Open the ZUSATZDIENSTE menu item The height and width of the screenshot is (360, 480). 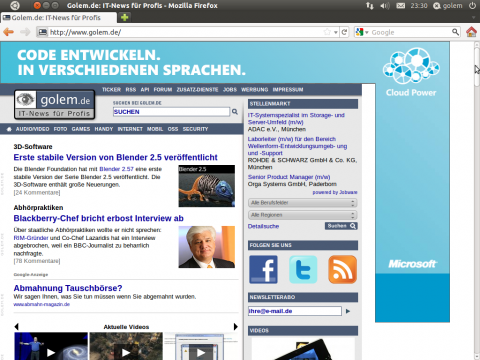point(197,90)
